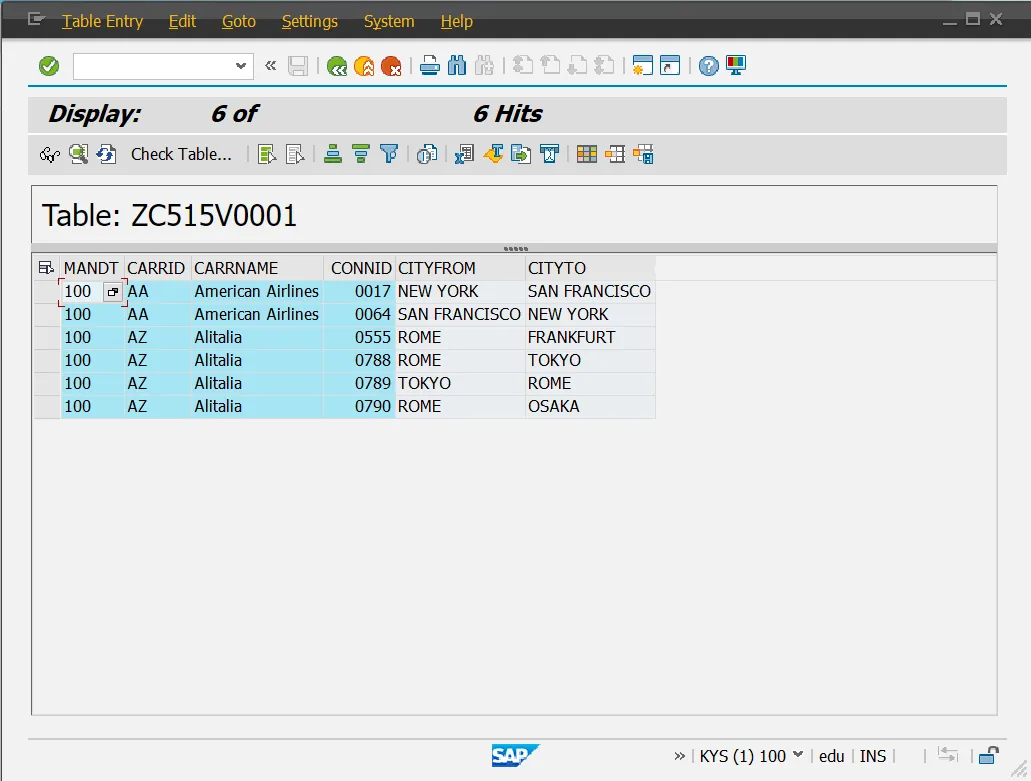Screen dimensions: 1031x781
Task: Expand status bar with double arrow
Action: pyautogui.click(x=679, y=756)
